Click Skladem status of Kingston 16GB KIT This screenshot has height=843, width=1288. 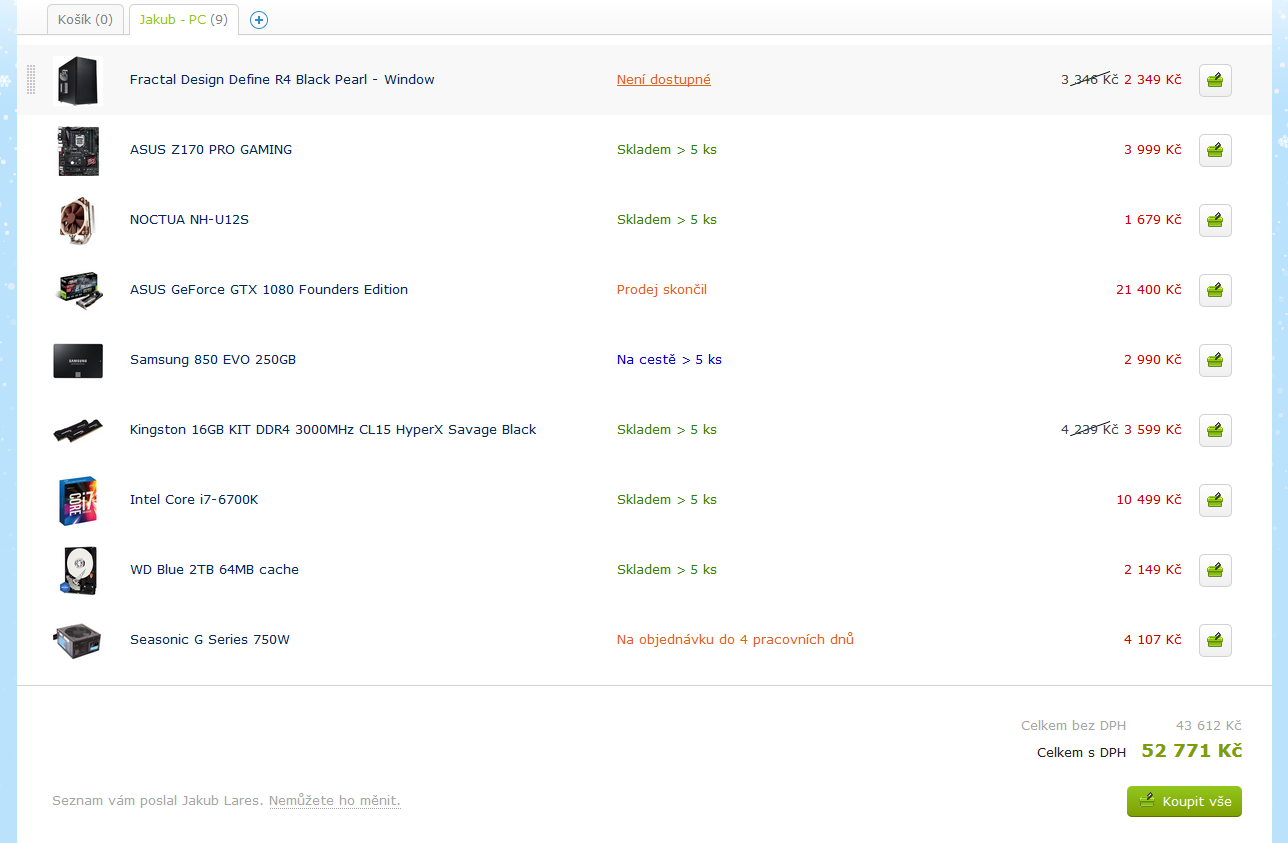pos(667,430)
